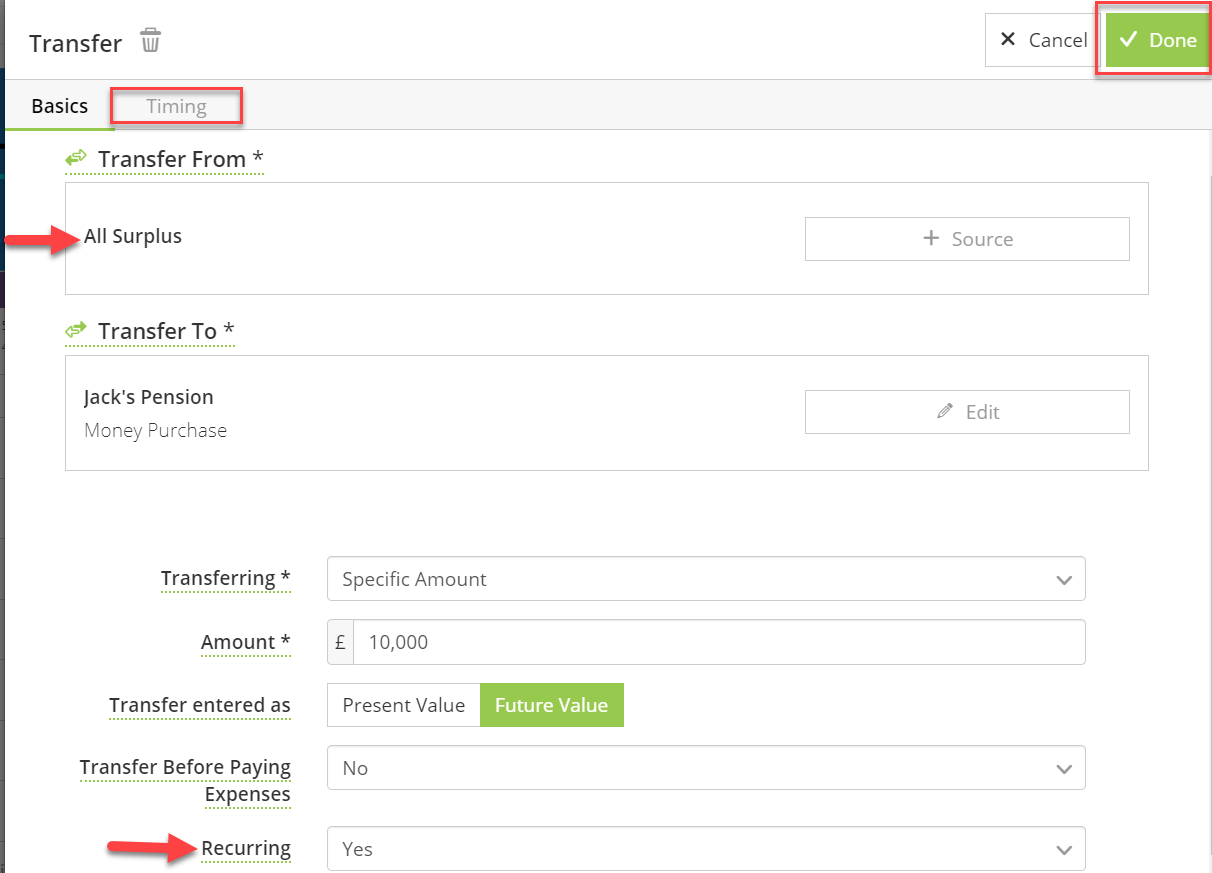Edit the Jack's Pension destination

[x=967, y=412]
